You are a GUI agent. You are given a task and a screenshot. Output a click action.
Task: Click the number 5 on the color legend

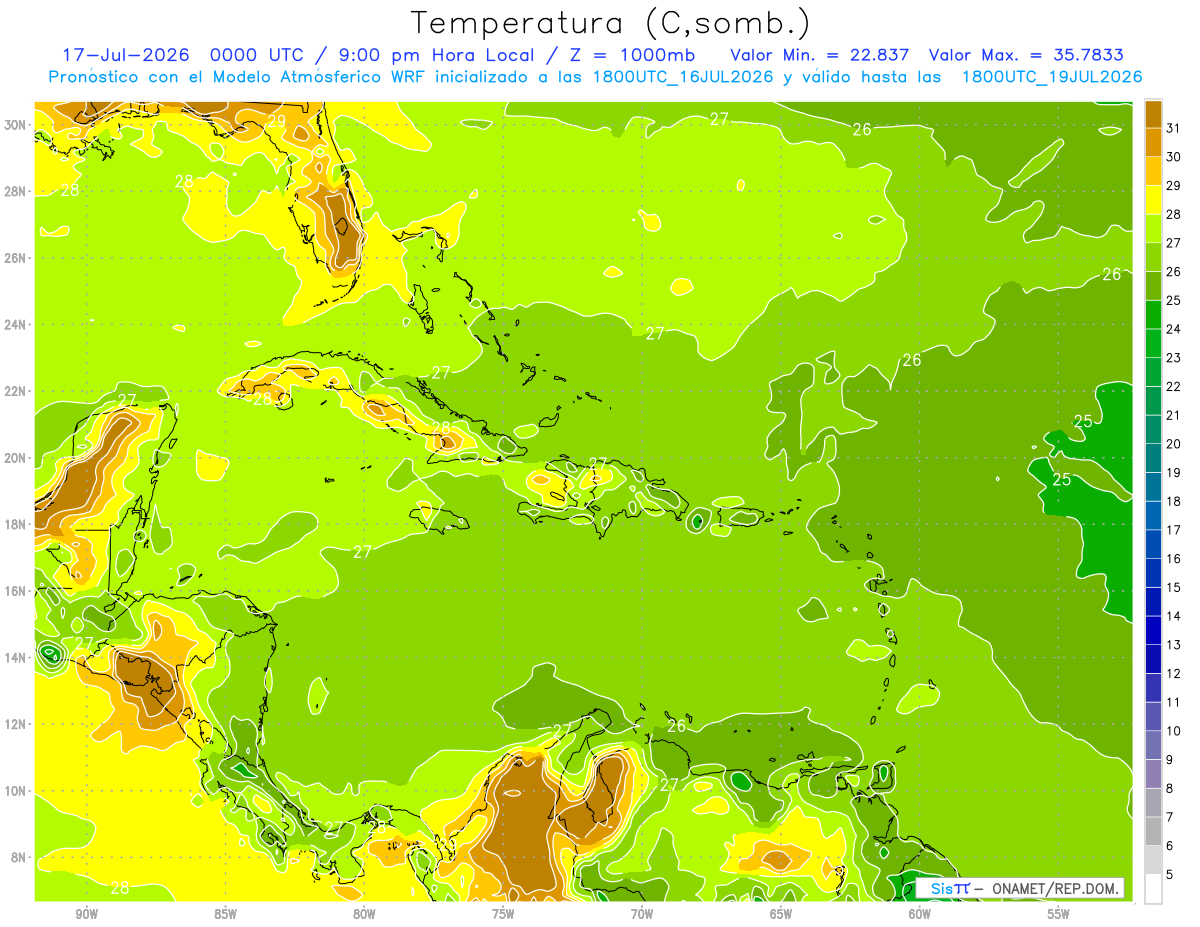tap(1170, 875)
